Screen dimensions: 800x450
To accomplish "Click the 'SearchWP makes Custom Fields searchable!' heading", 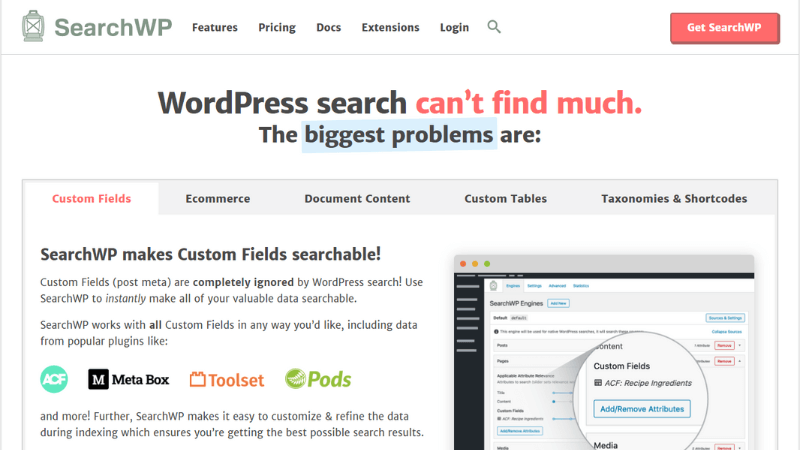I will 211,254.
